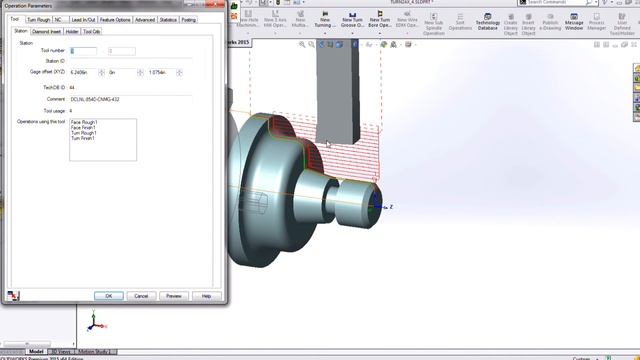The height and width of the screenshot is (360, 640).
Task: Open dropdown arrow under New Turning
Action: [325, 33]
